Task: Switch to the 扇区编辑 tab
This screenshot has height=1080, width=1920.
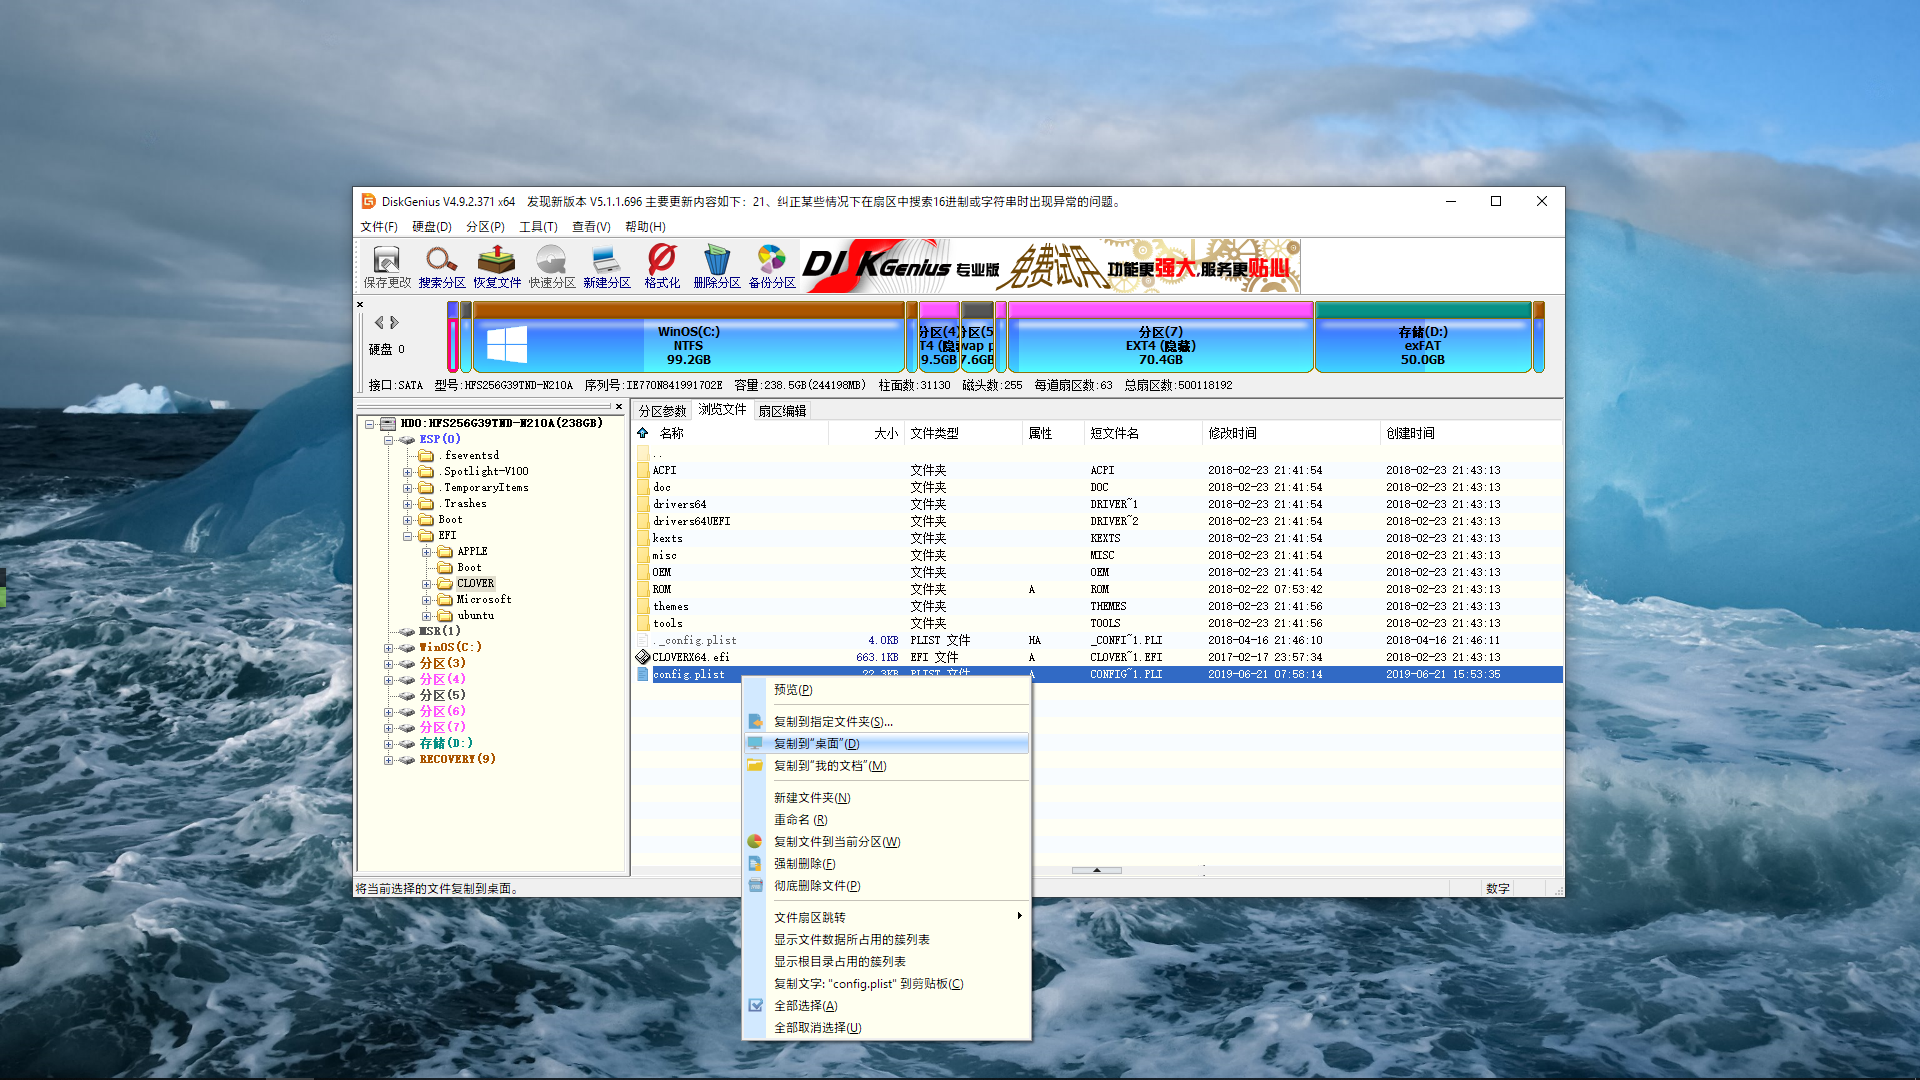Action: coord(781,411)
